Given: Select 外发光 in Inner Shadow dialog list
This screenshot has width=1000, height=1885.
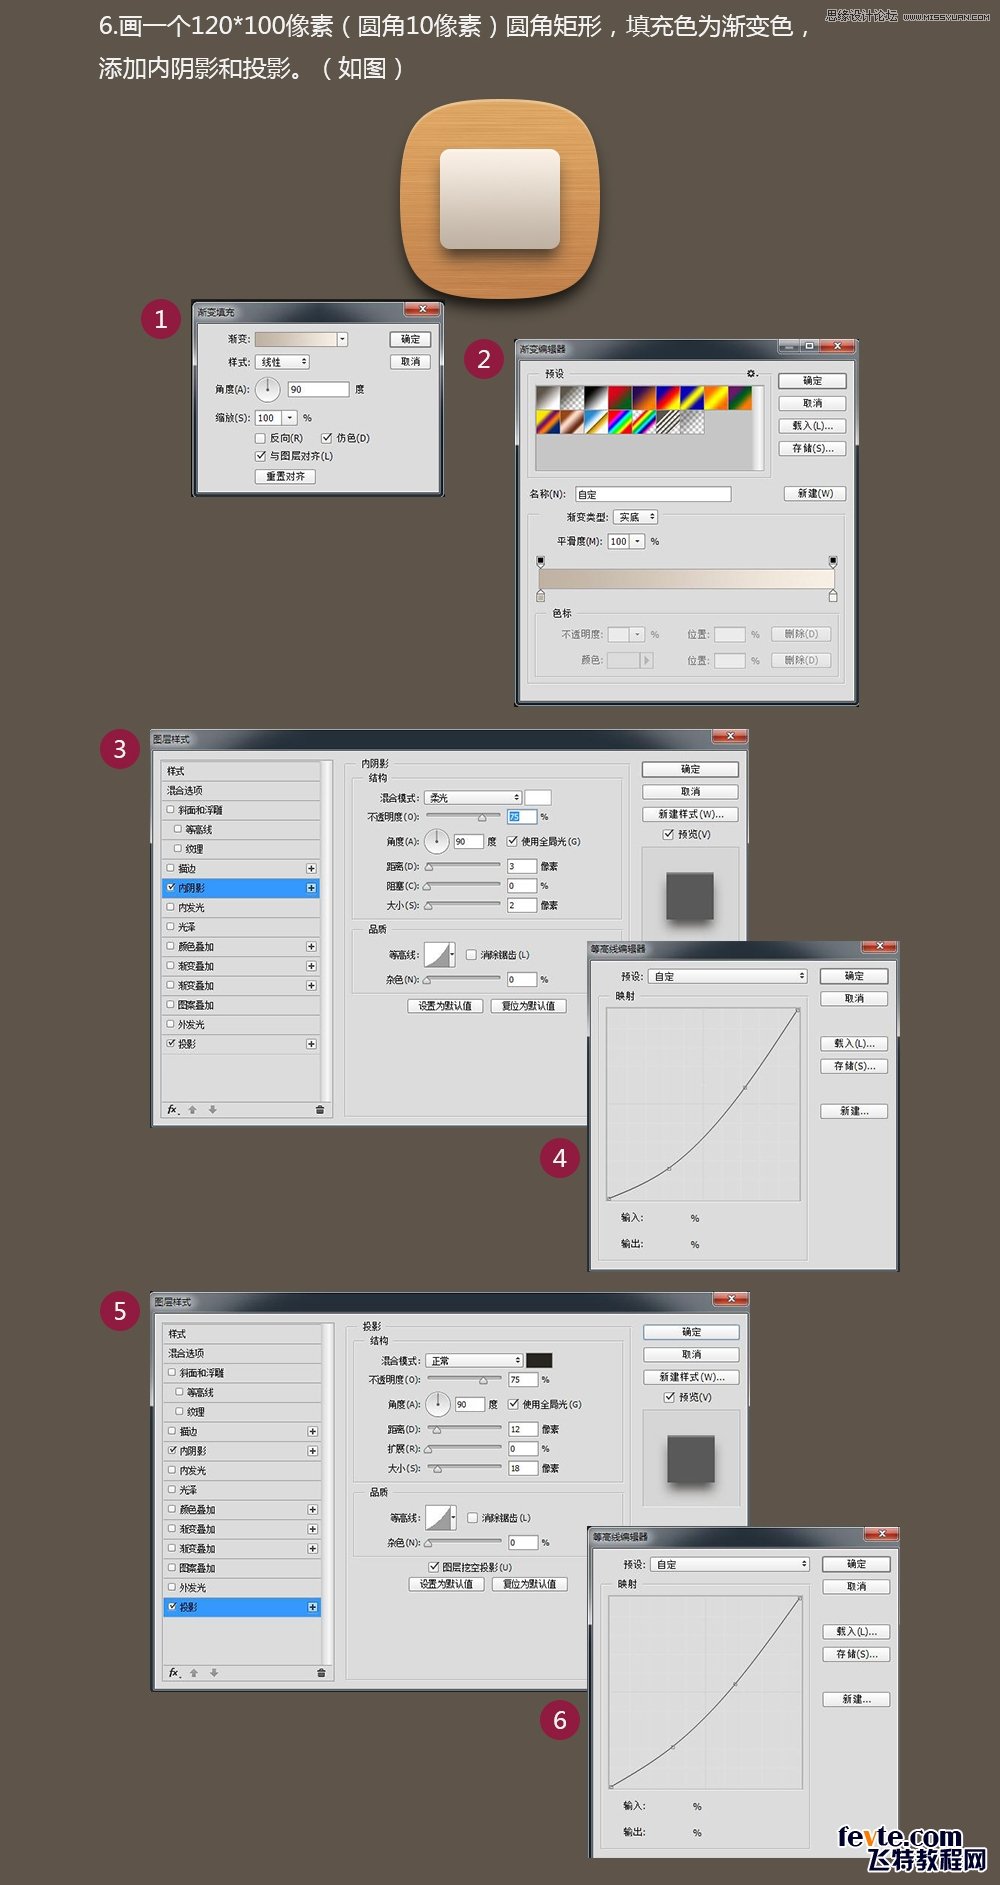Looking at the screenshot, I should point(240,1025).
